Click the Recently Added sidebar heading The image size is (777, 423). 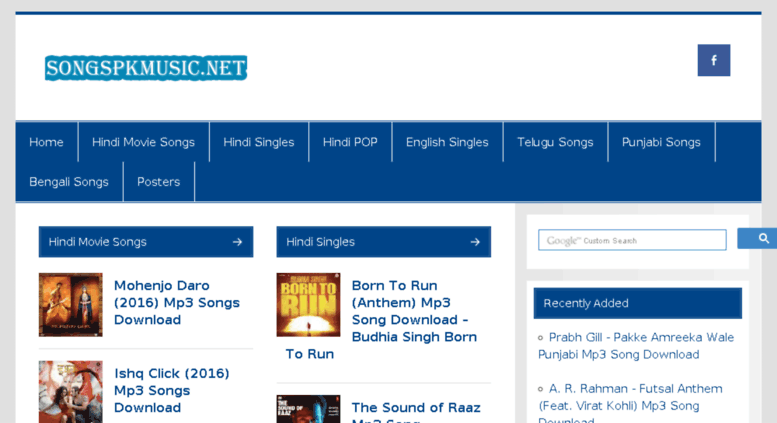(586, 303)
